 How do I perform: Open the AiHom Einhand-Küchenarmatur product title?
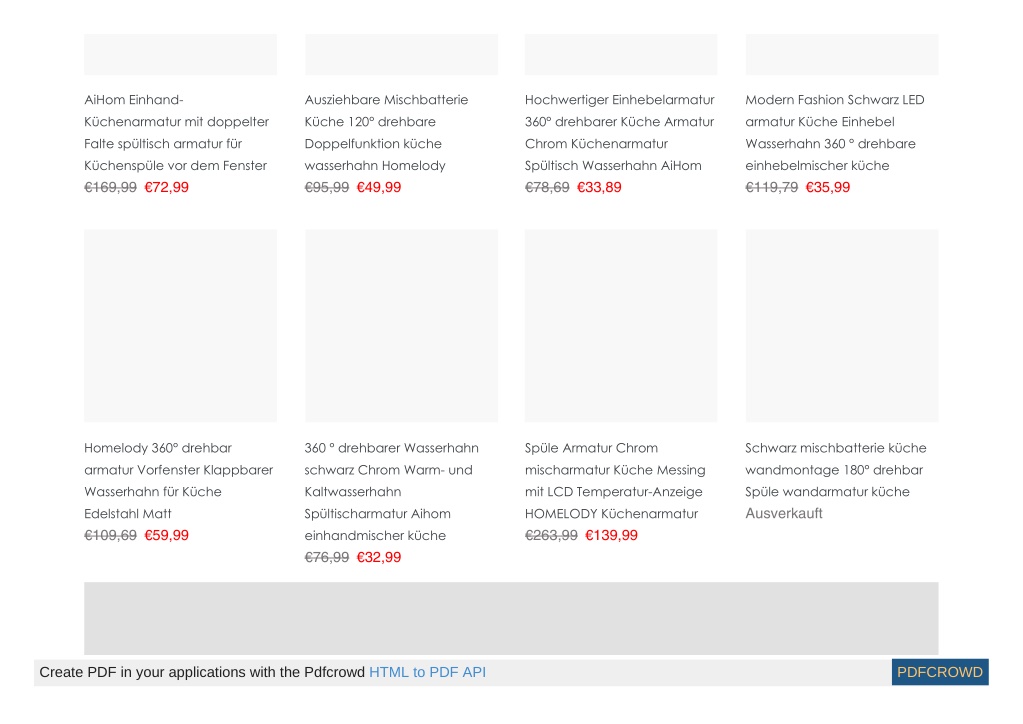(176, 132)
